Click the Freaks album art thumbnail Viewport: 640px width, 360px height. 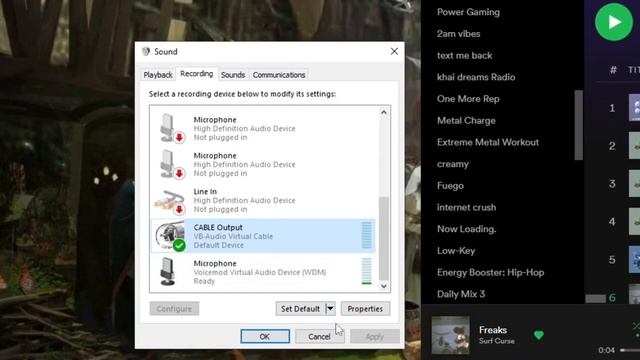451,335
